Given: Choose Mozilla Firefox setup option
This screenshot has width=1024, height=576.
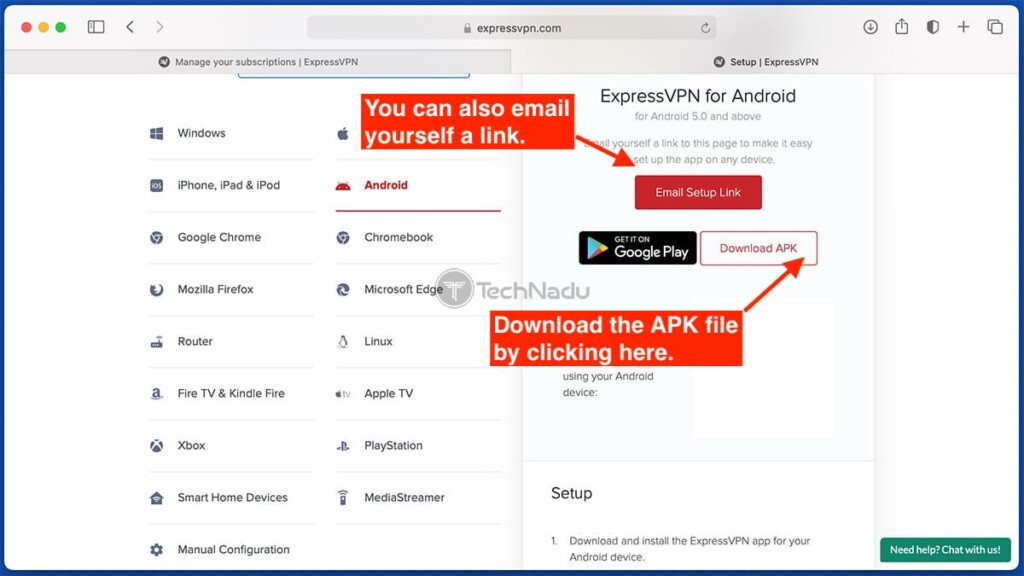Looking at the screenshot, I should click(215, 289).
